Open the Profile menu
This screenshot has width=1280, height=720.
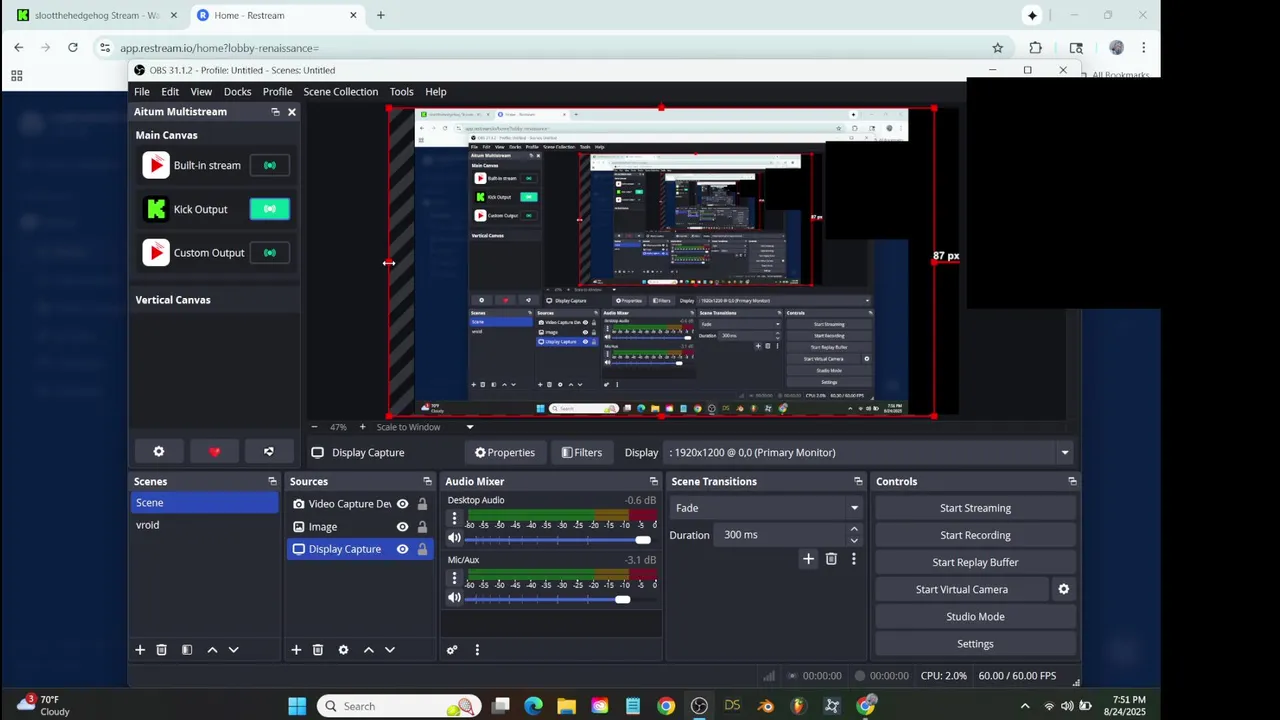click(x=277, y=92)
